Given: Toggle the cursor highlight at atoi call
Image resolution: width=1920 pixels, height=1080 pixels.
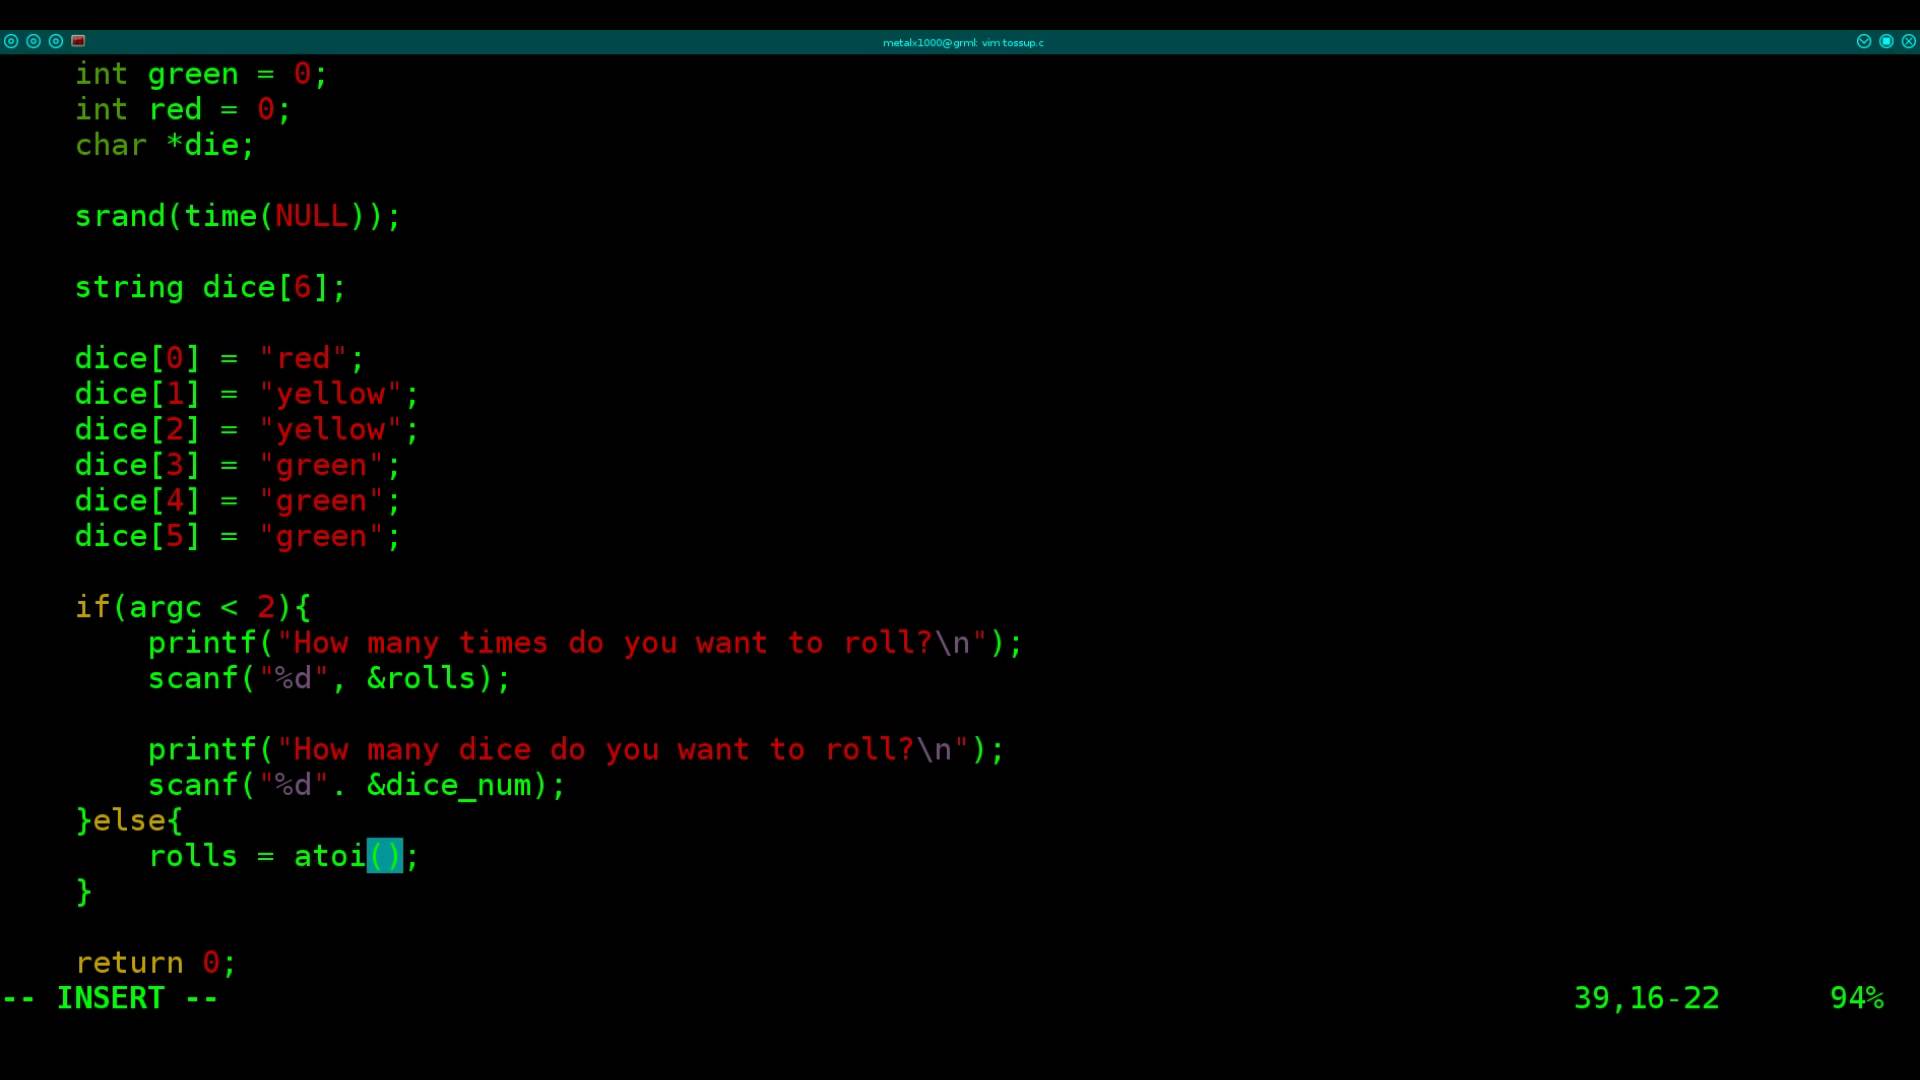Looking at the screenshot, I should coord(384,855).
